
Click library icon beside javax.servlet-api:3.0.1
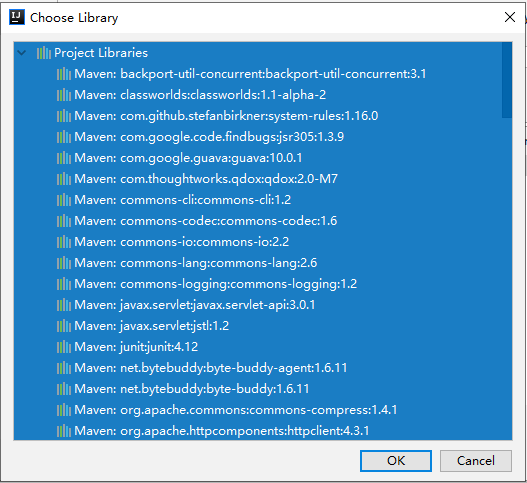pos(64,305)
